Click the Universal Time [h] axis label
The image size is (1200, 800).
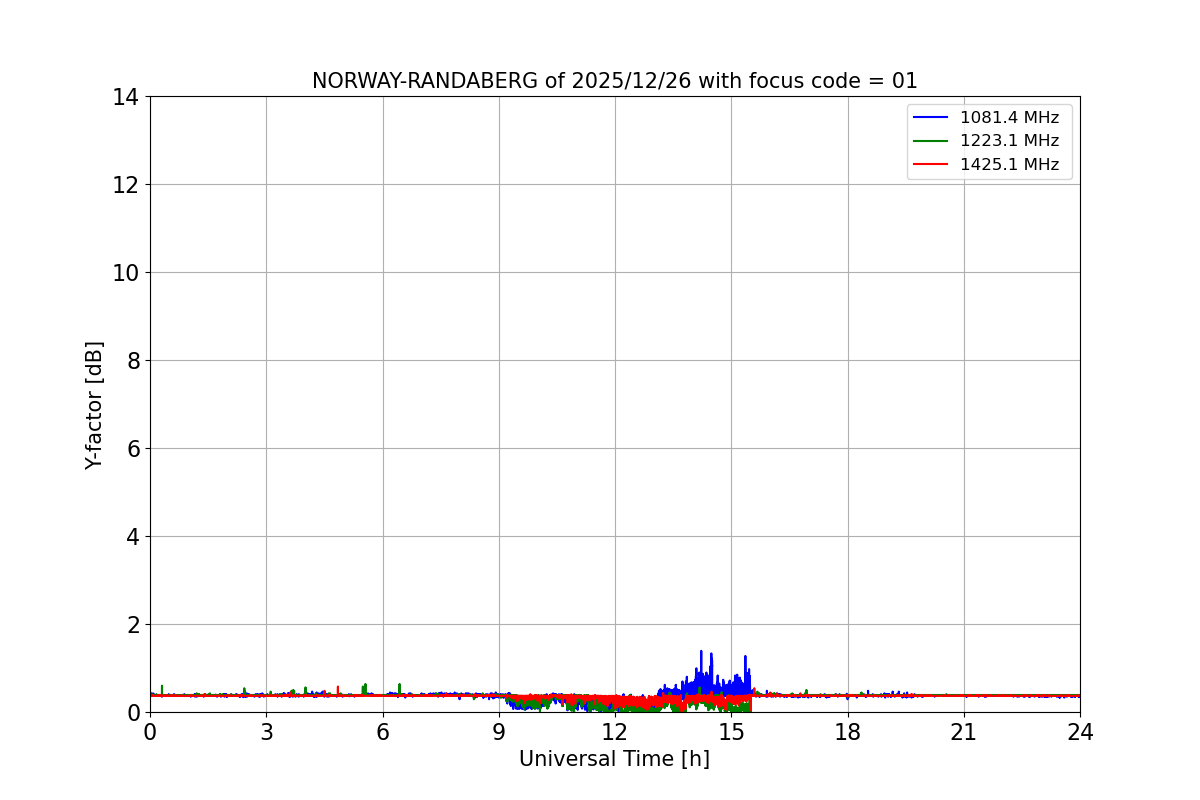coord(614,759)
